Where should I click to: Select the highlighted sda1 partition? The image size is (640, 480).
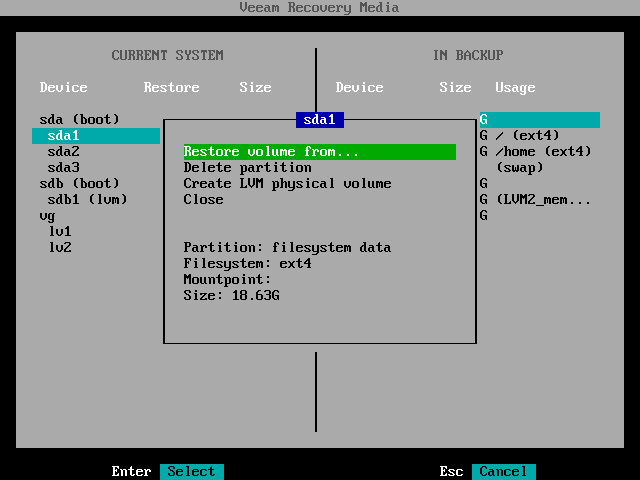(x=96, y=136)
